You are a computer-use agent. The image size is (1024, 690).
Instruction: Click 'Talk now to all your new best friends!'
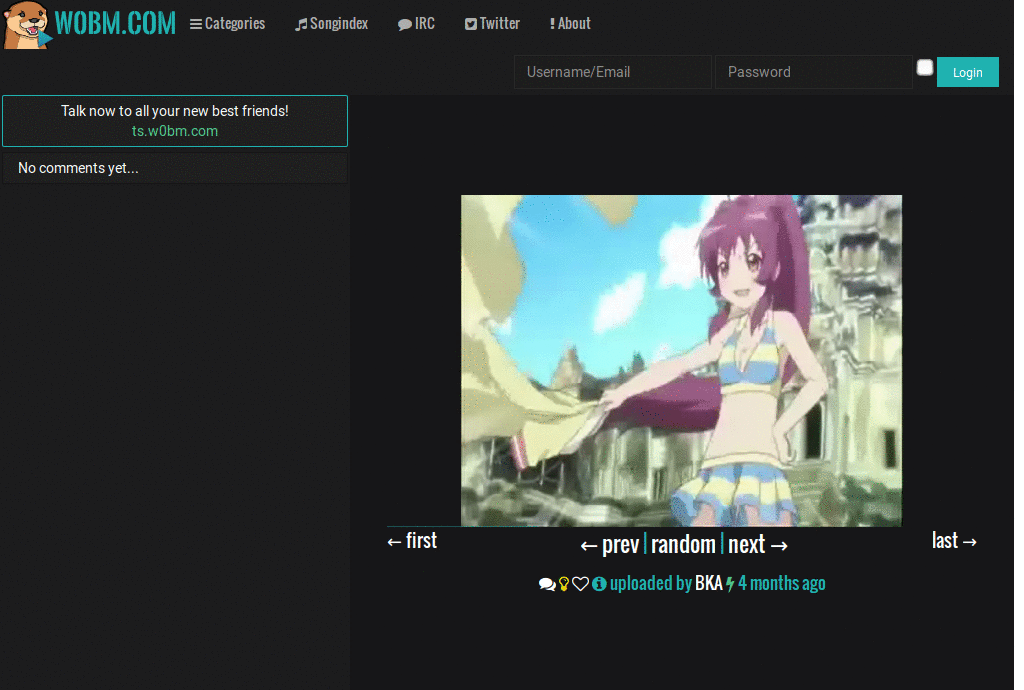(x=175, y=111)
